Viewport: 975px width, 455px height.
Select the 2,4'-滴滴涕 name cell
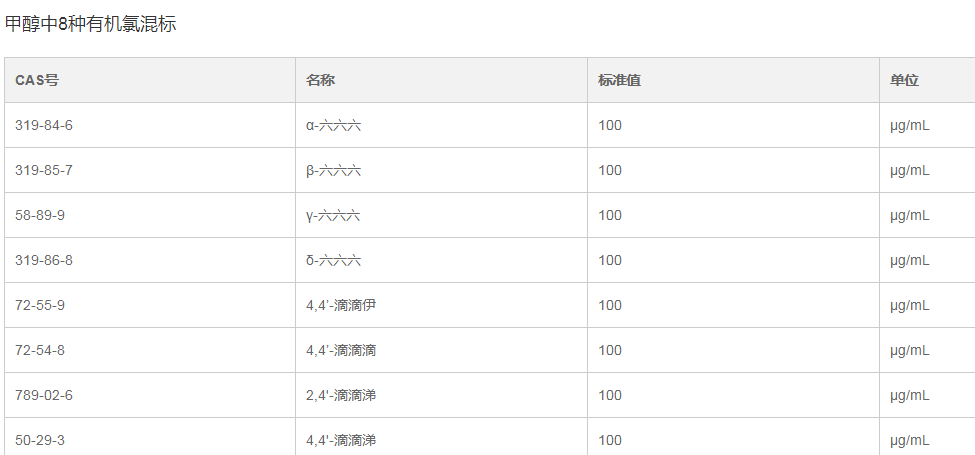tap(341, 395)
